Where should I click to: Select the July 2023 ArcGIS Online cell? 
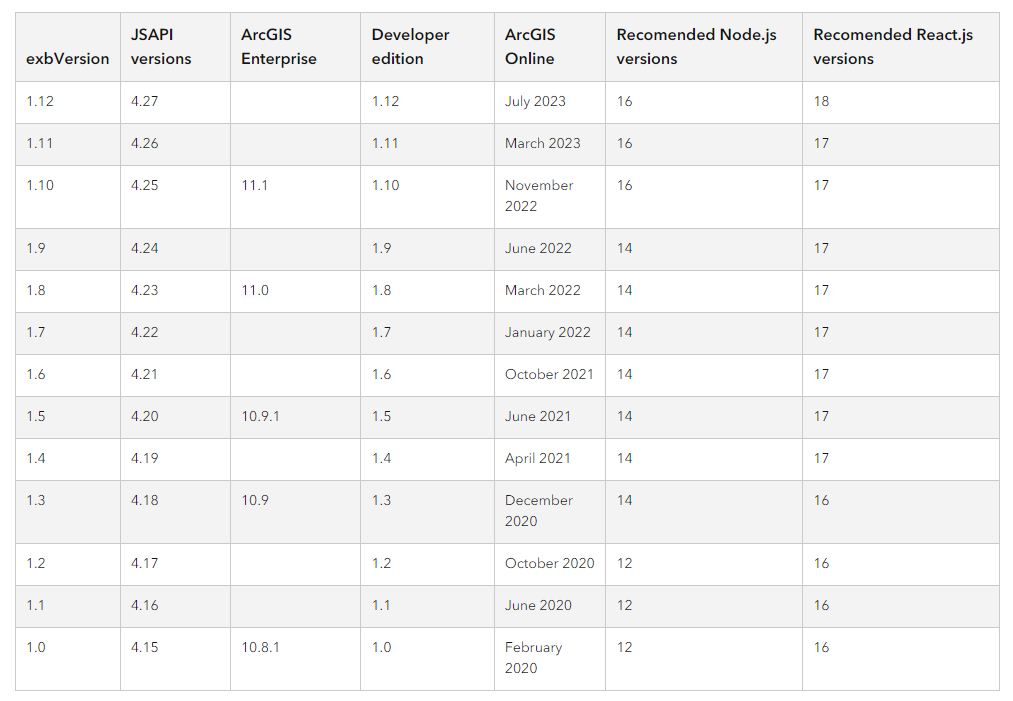(535, 101)
